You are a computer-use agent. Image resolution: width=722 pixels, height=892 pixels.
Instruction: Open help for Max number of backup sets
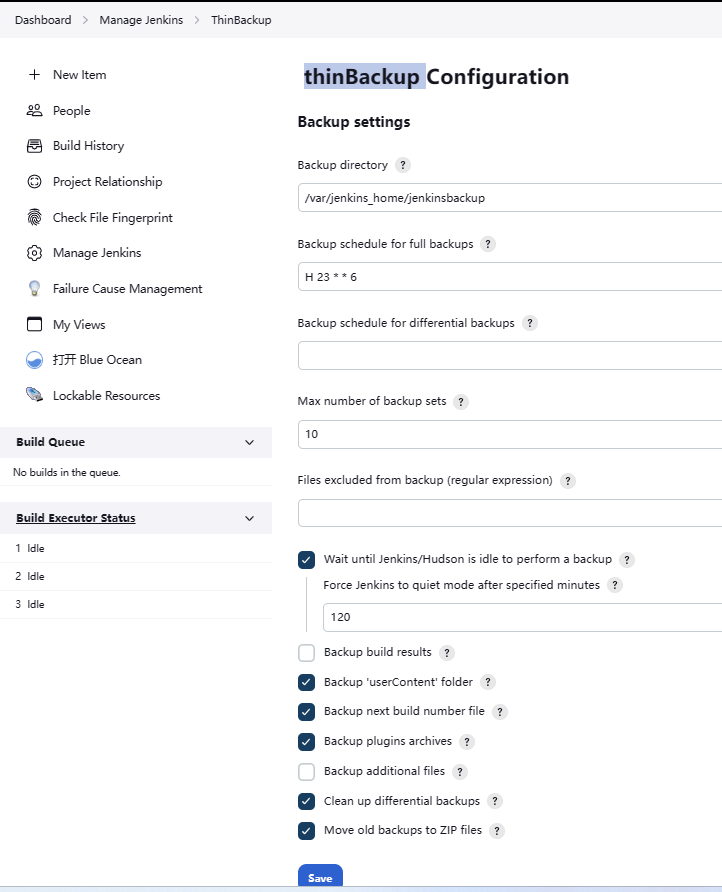click(x=461, y=402)
